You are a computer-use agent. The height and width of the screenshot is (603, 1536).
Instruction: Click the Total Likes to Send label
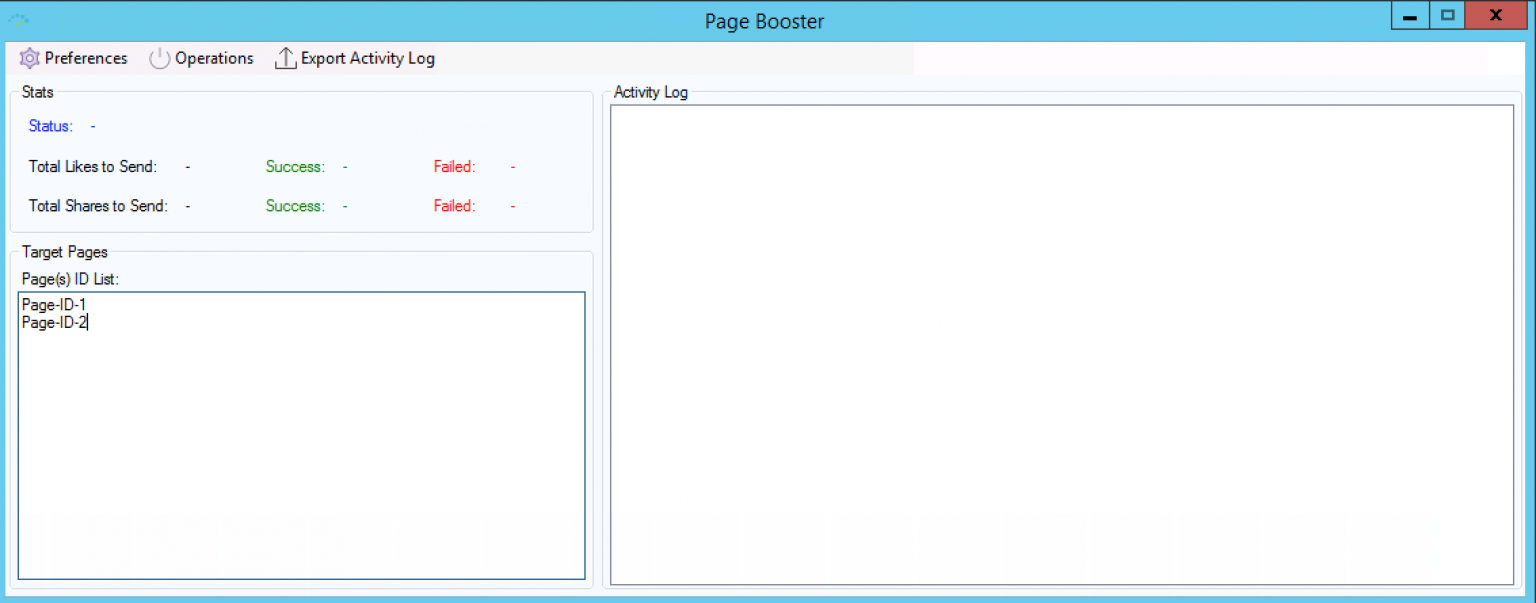pyautogui.click(x=92, y=166)
